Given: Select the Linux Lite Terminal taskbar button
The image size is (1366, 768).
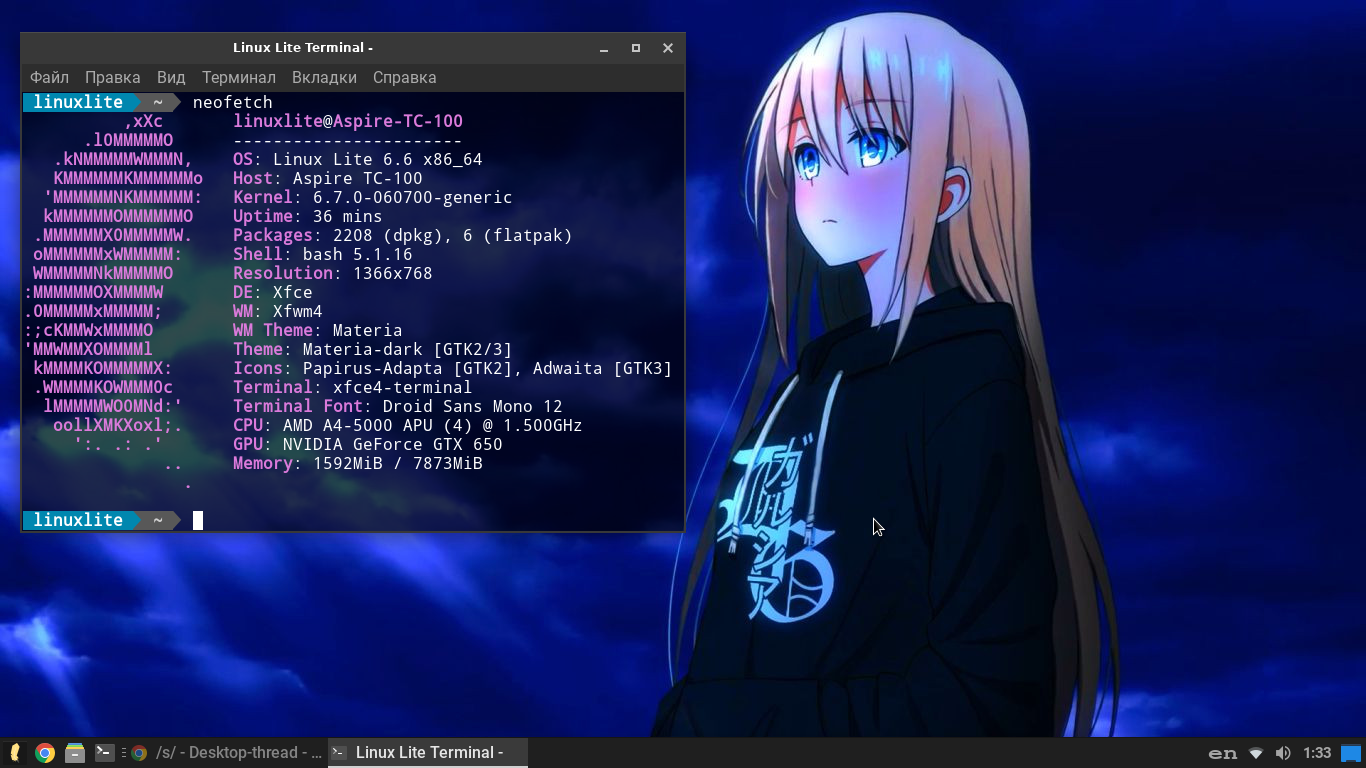Looking at the screenshot, I should pos(428,753).
